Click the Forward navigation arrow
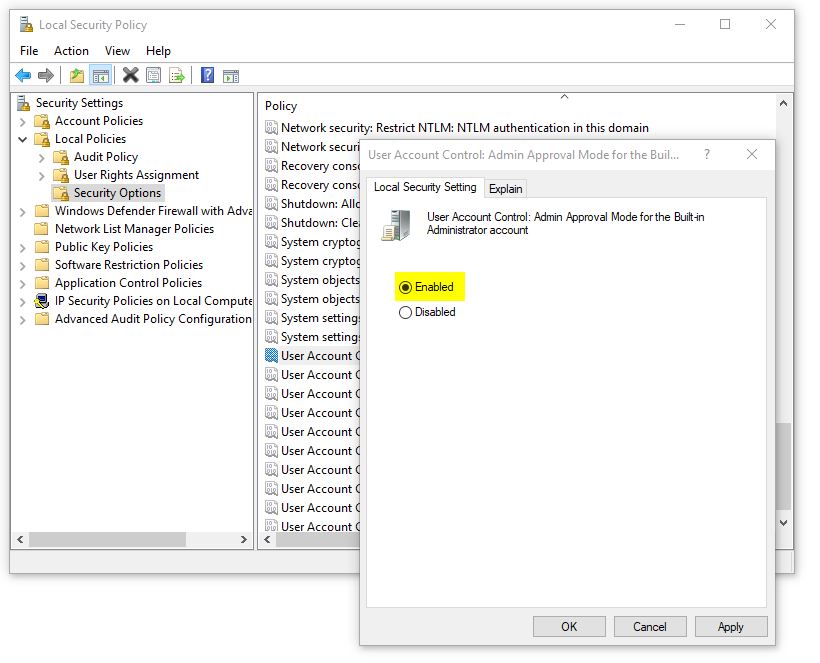The image size is (820, 663). tap(44, 75)
